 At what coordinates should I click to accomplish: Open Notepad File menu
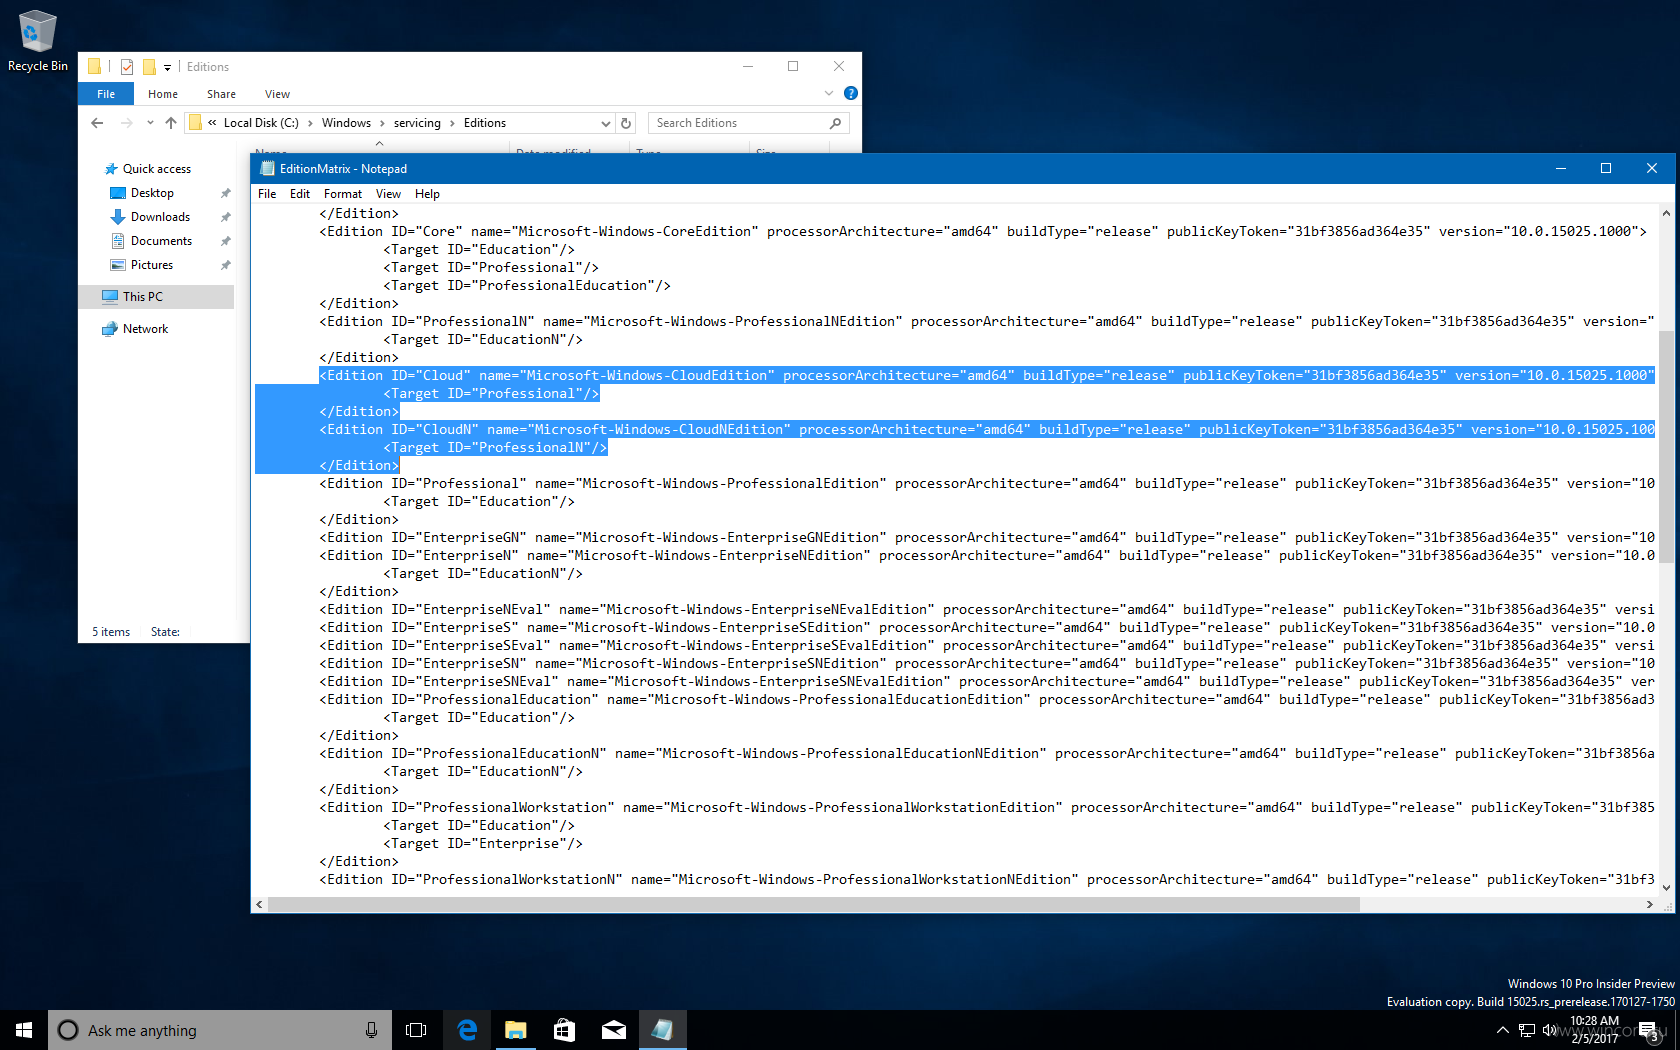coord(267,194)
